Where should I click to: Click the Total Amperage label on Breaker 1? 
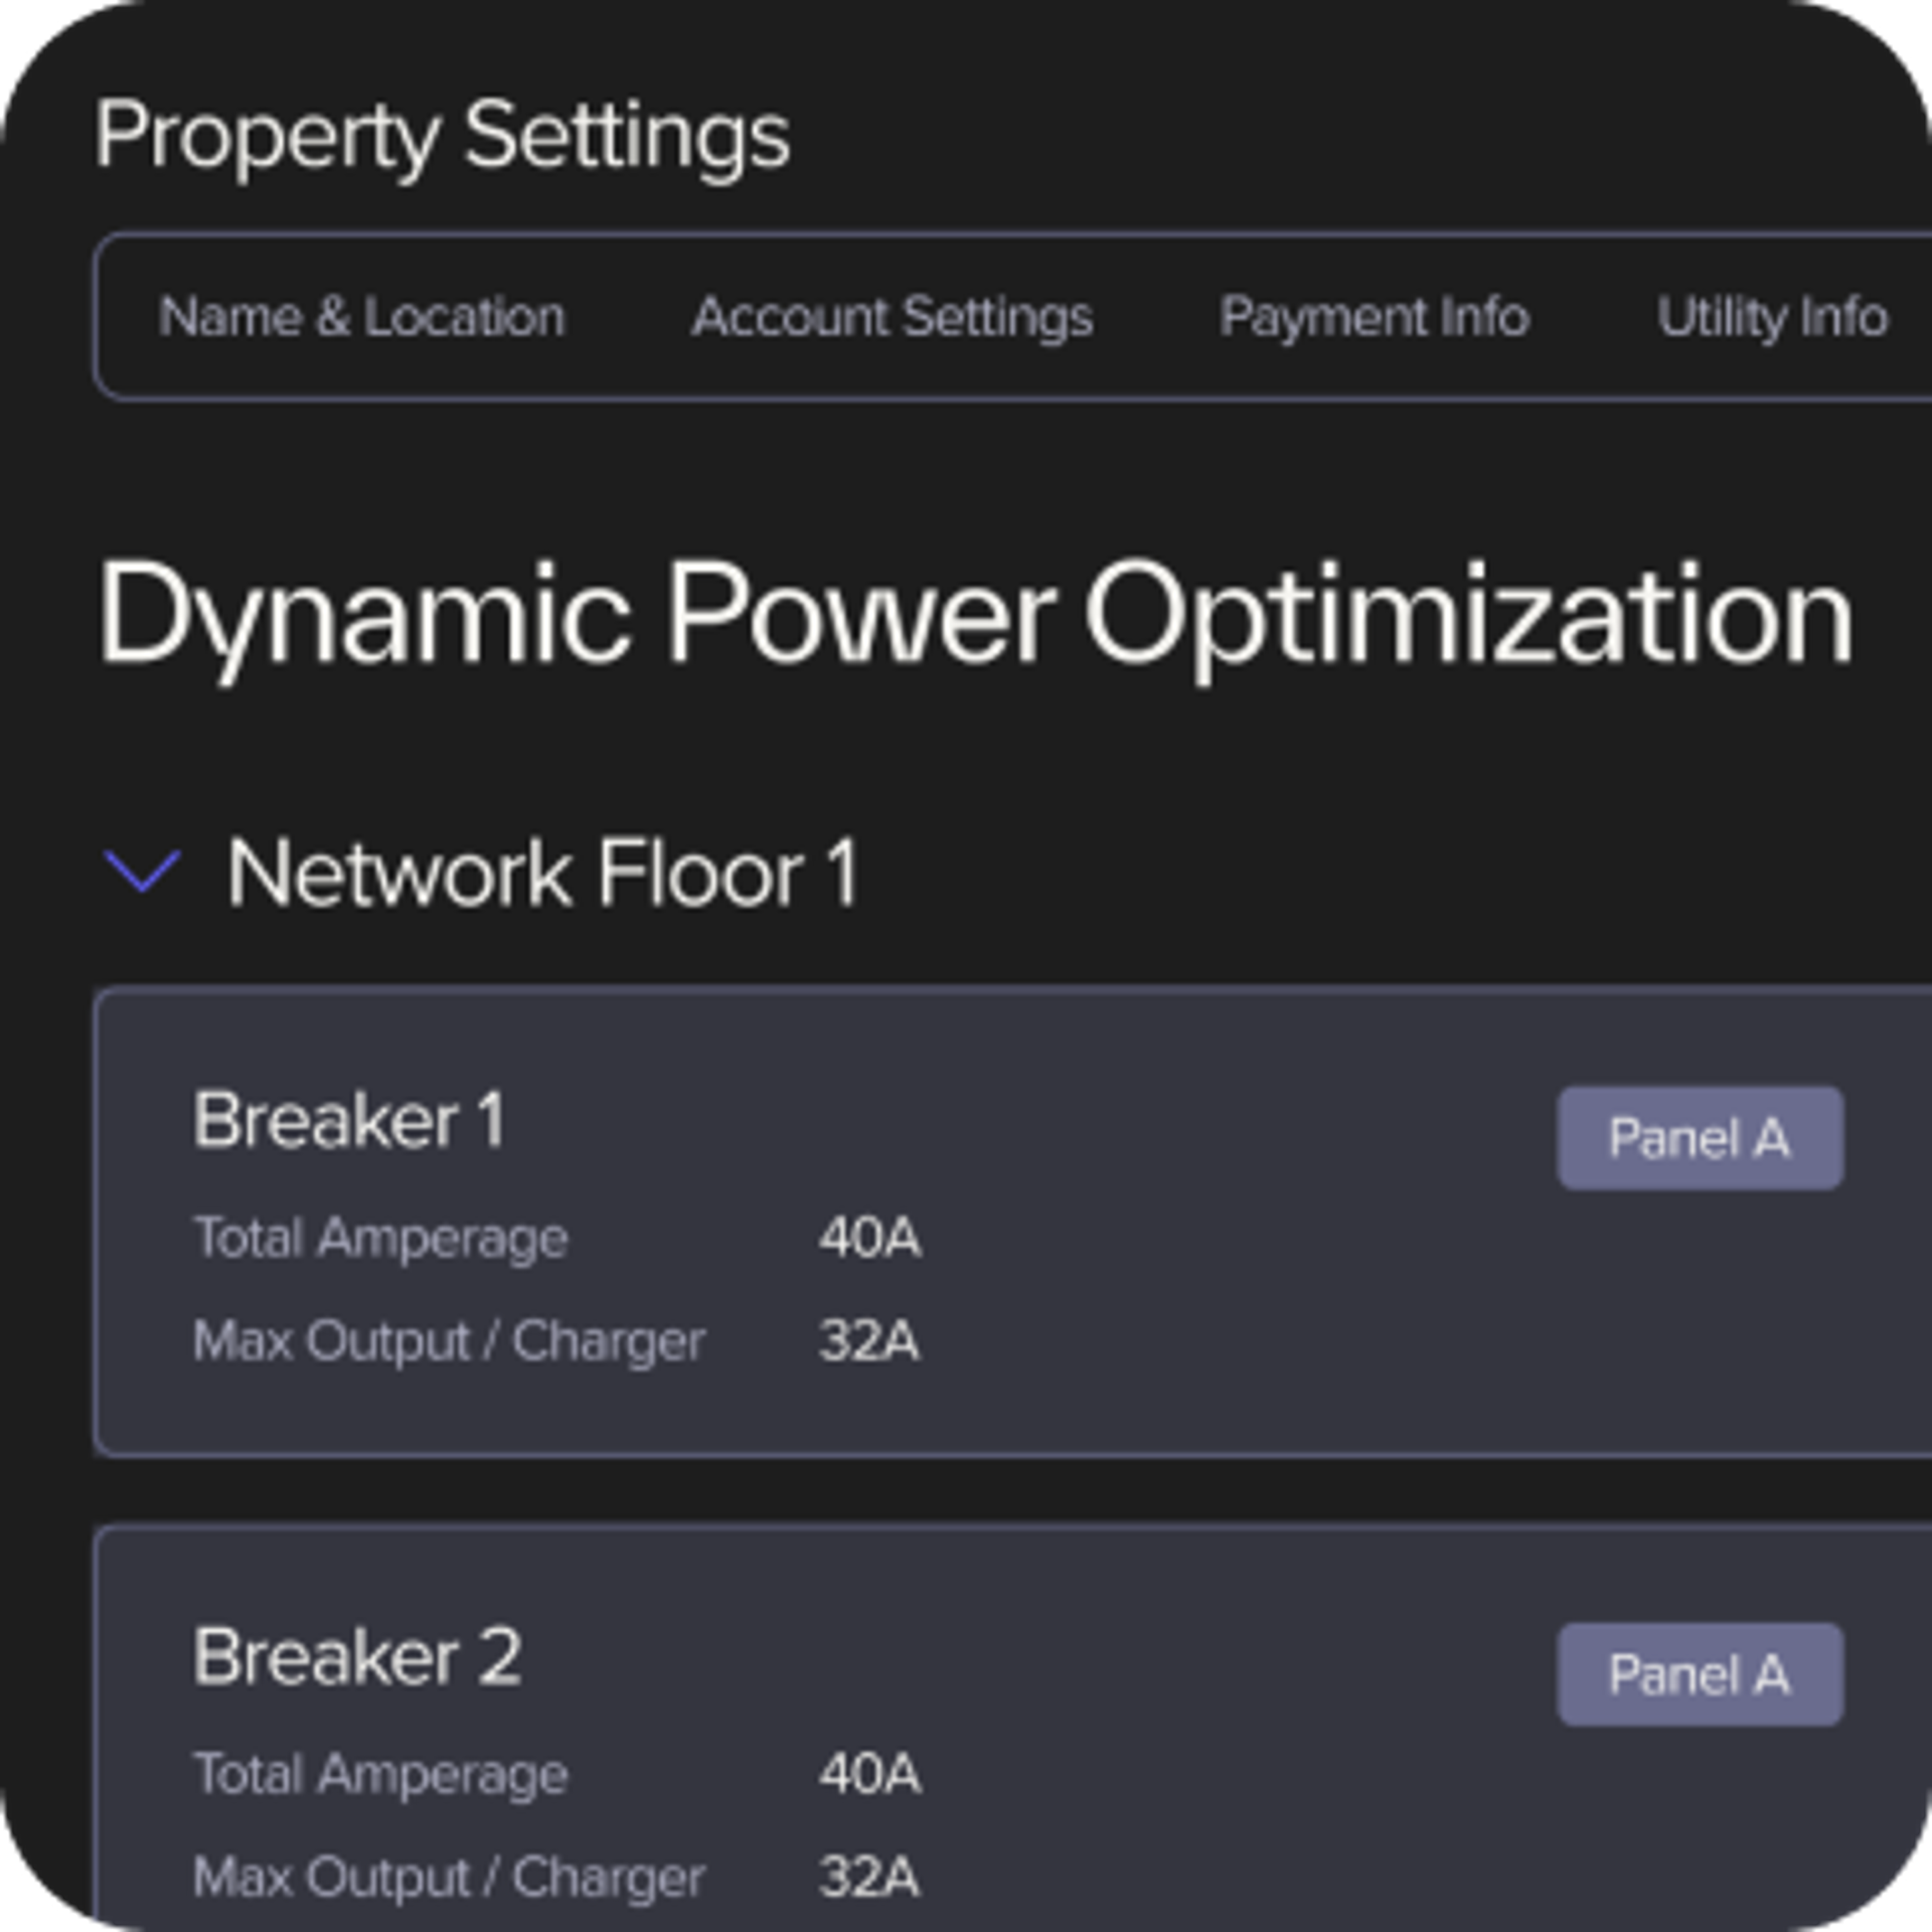pyautogui.click(x=381, y=1240)
